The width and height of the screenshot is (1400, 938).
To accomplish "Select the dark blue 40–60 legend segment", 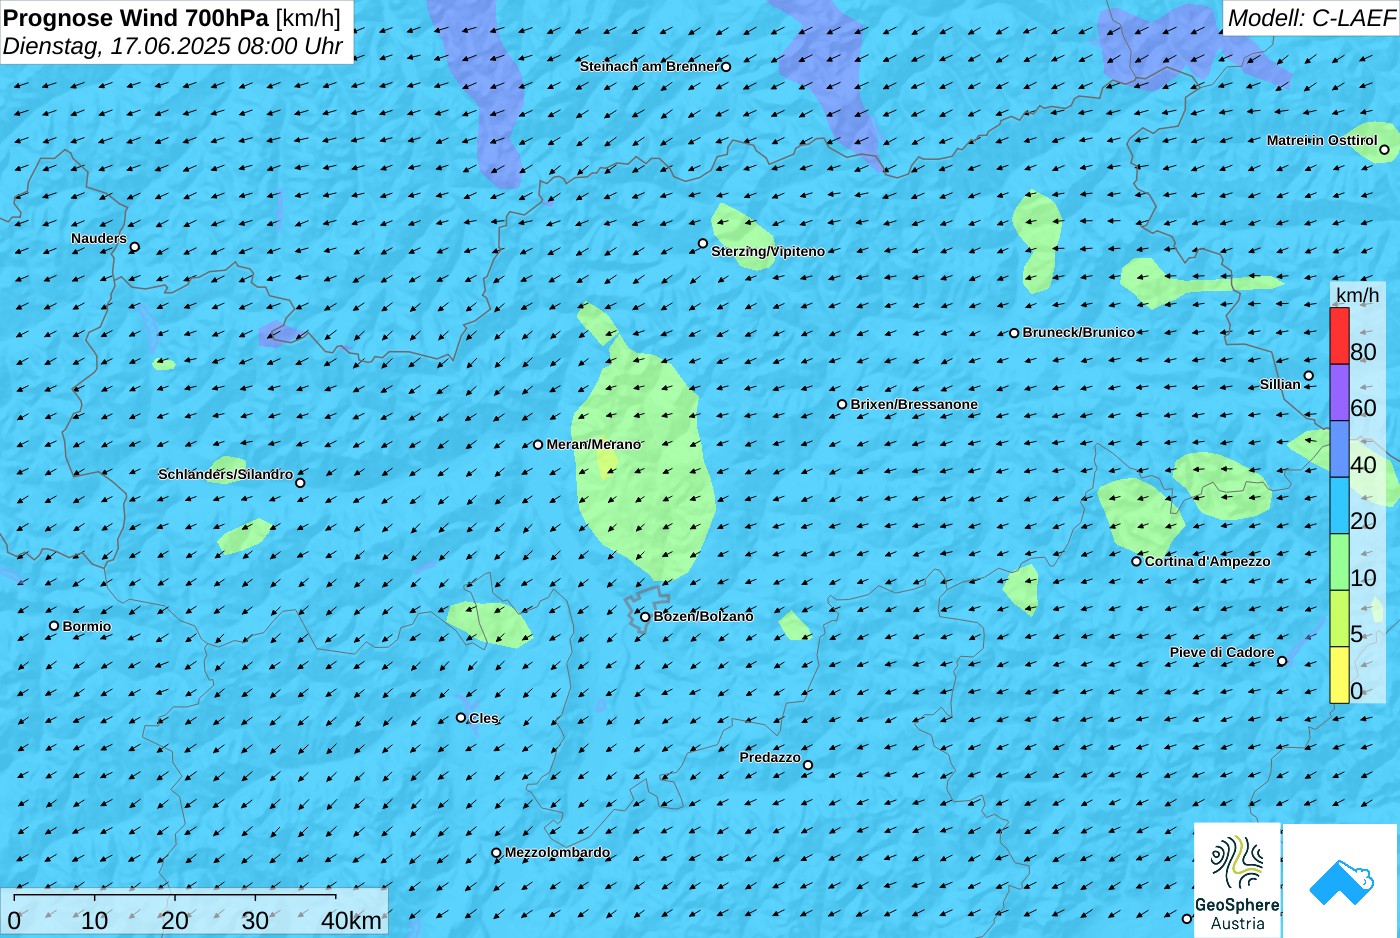I will (x=1339, y=449).
